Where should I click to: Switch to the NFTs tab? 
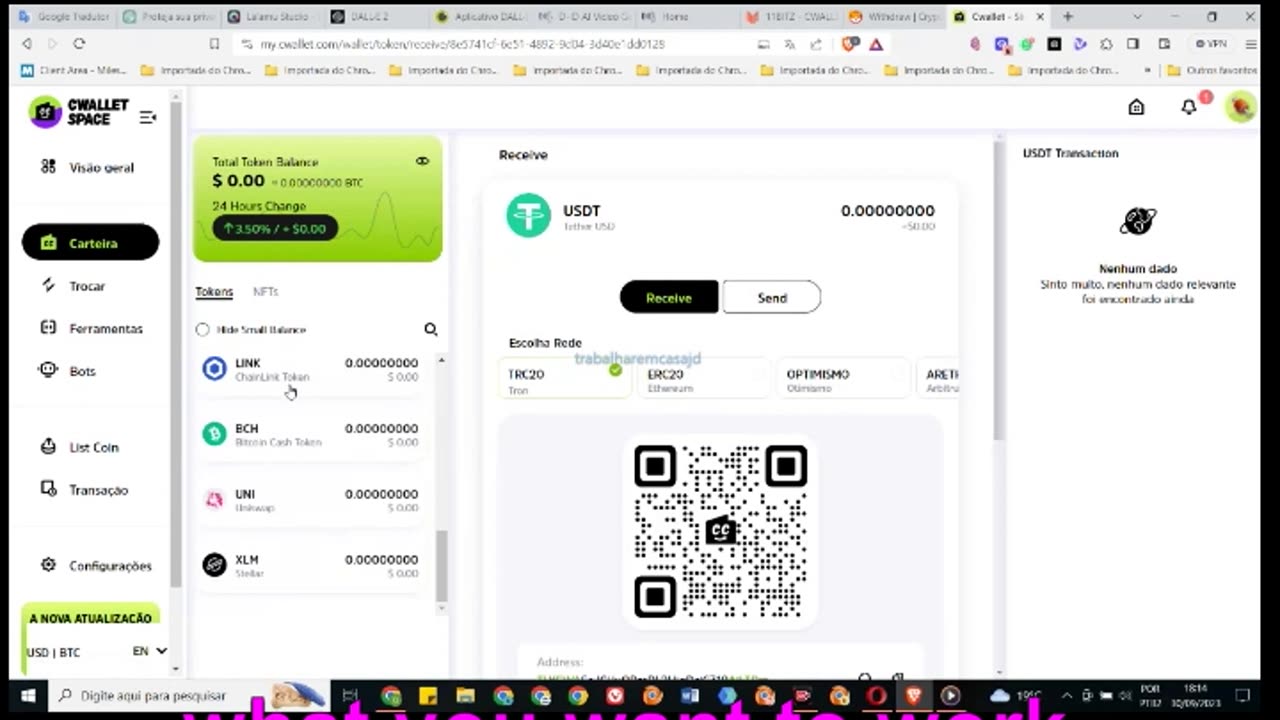[265, 291]
